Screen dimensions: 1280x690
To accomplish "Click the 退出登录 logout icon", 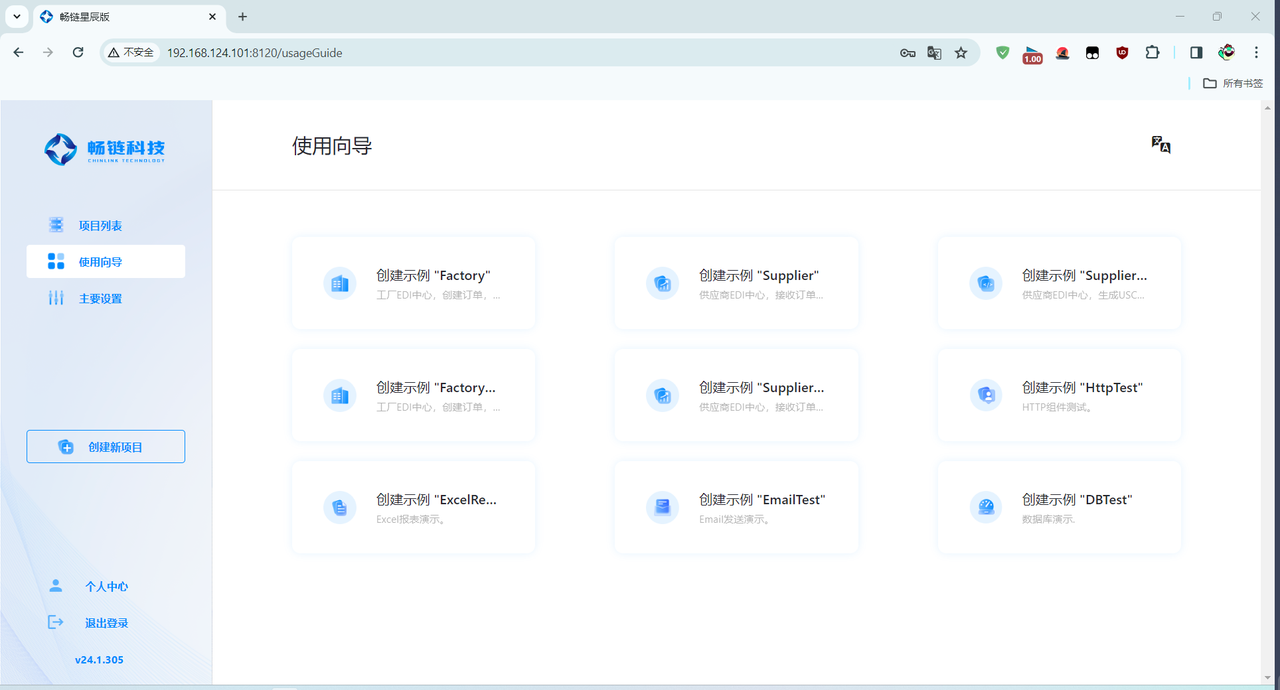I will (x=56, y=622).
